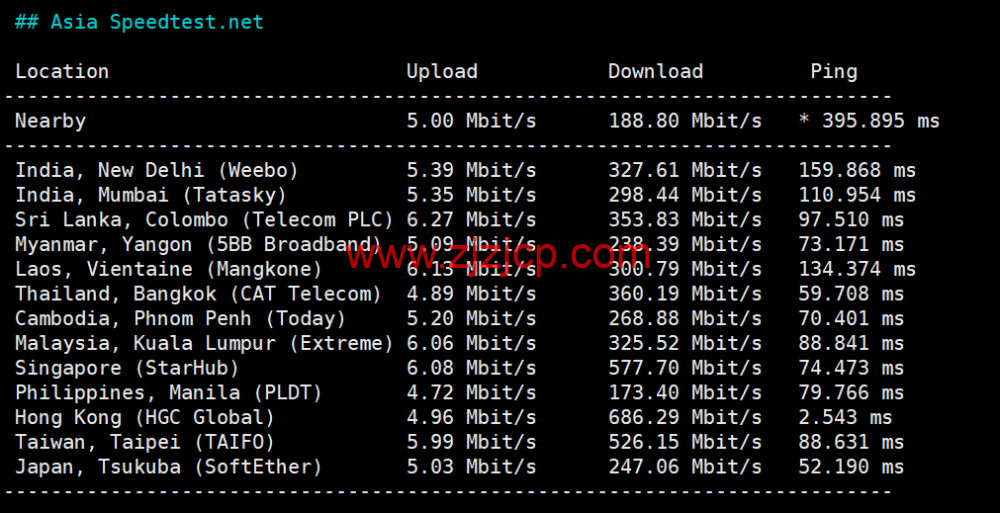Select Cambodia, Phnom Penh (Today) text
Image resolution: width=1000 pixels, height=513 pixels.
(x=180, y=319)
